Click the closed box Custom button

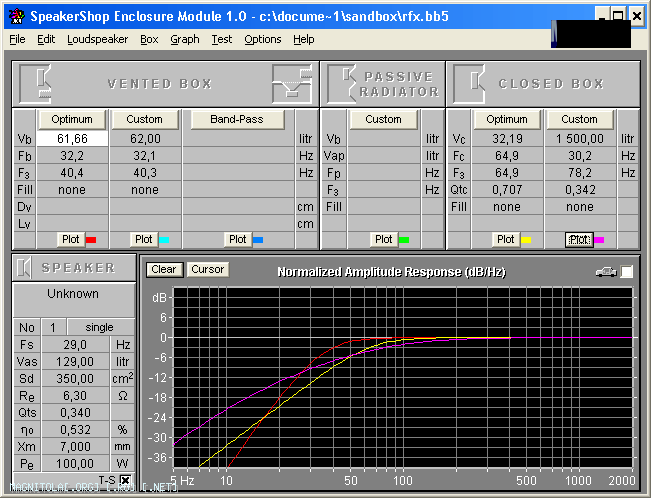click(580, 120)
